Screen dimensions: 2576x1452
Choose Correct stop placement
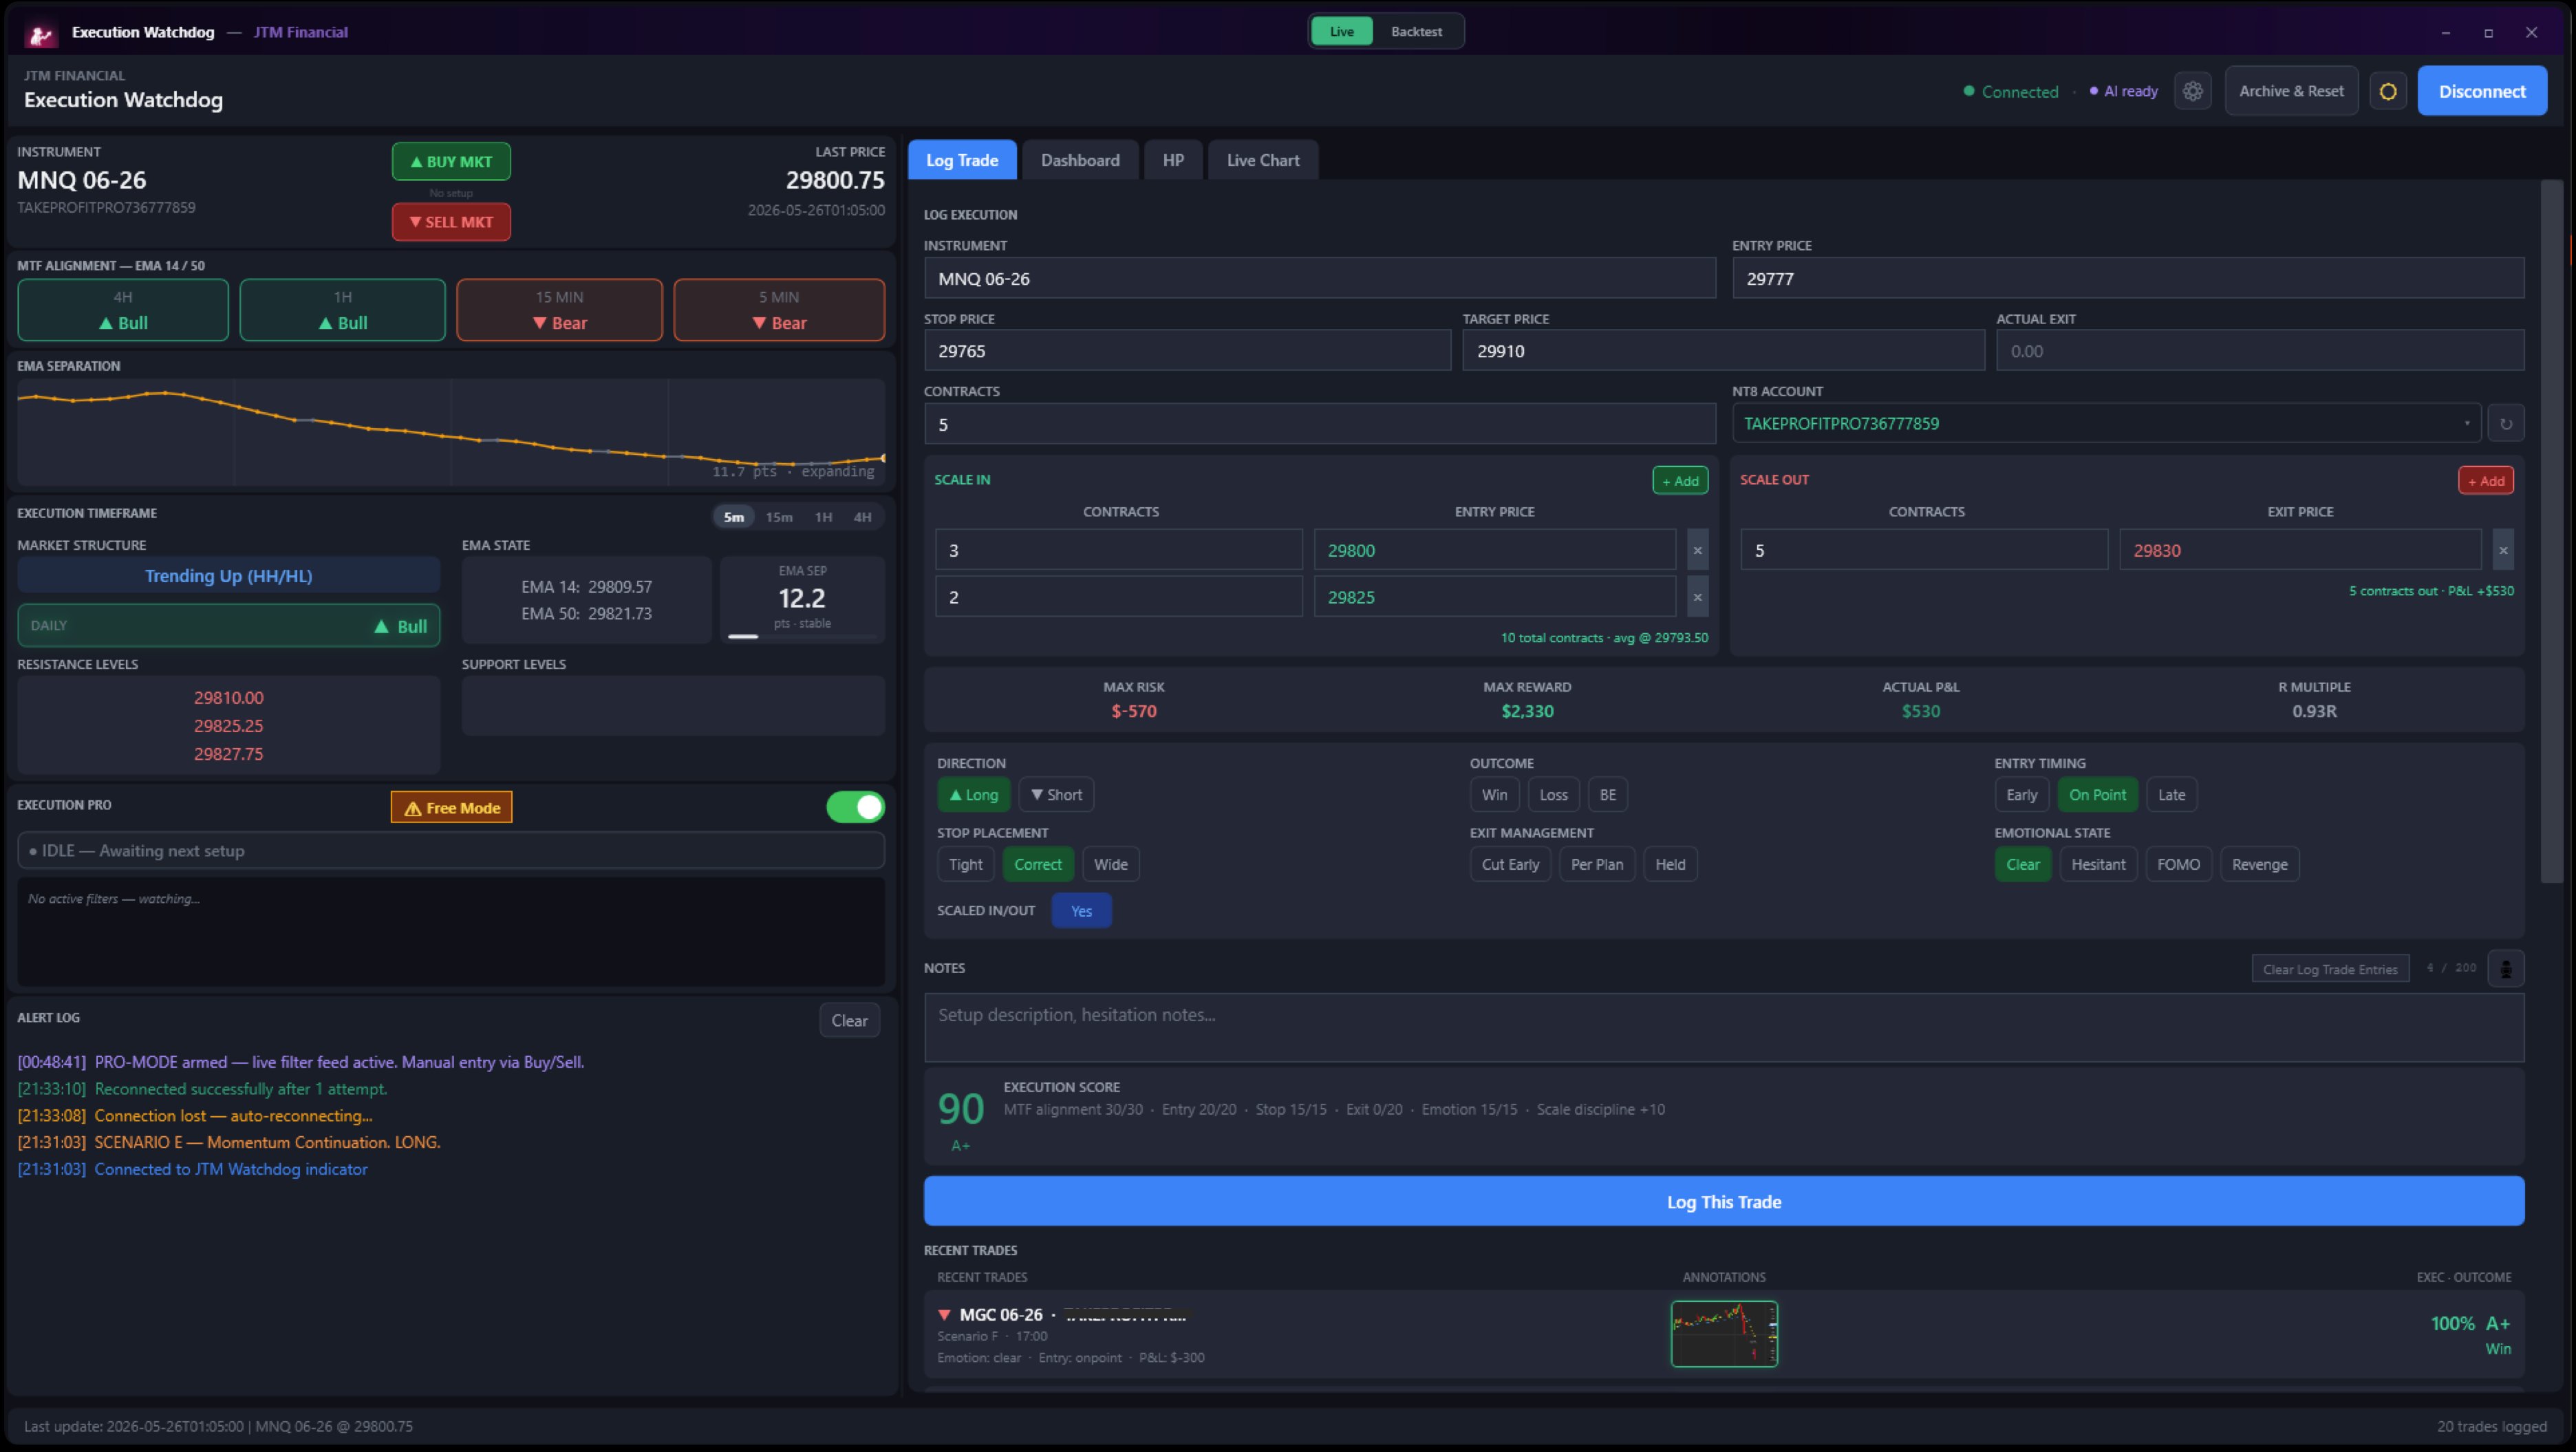click(x=1038, y=865)
